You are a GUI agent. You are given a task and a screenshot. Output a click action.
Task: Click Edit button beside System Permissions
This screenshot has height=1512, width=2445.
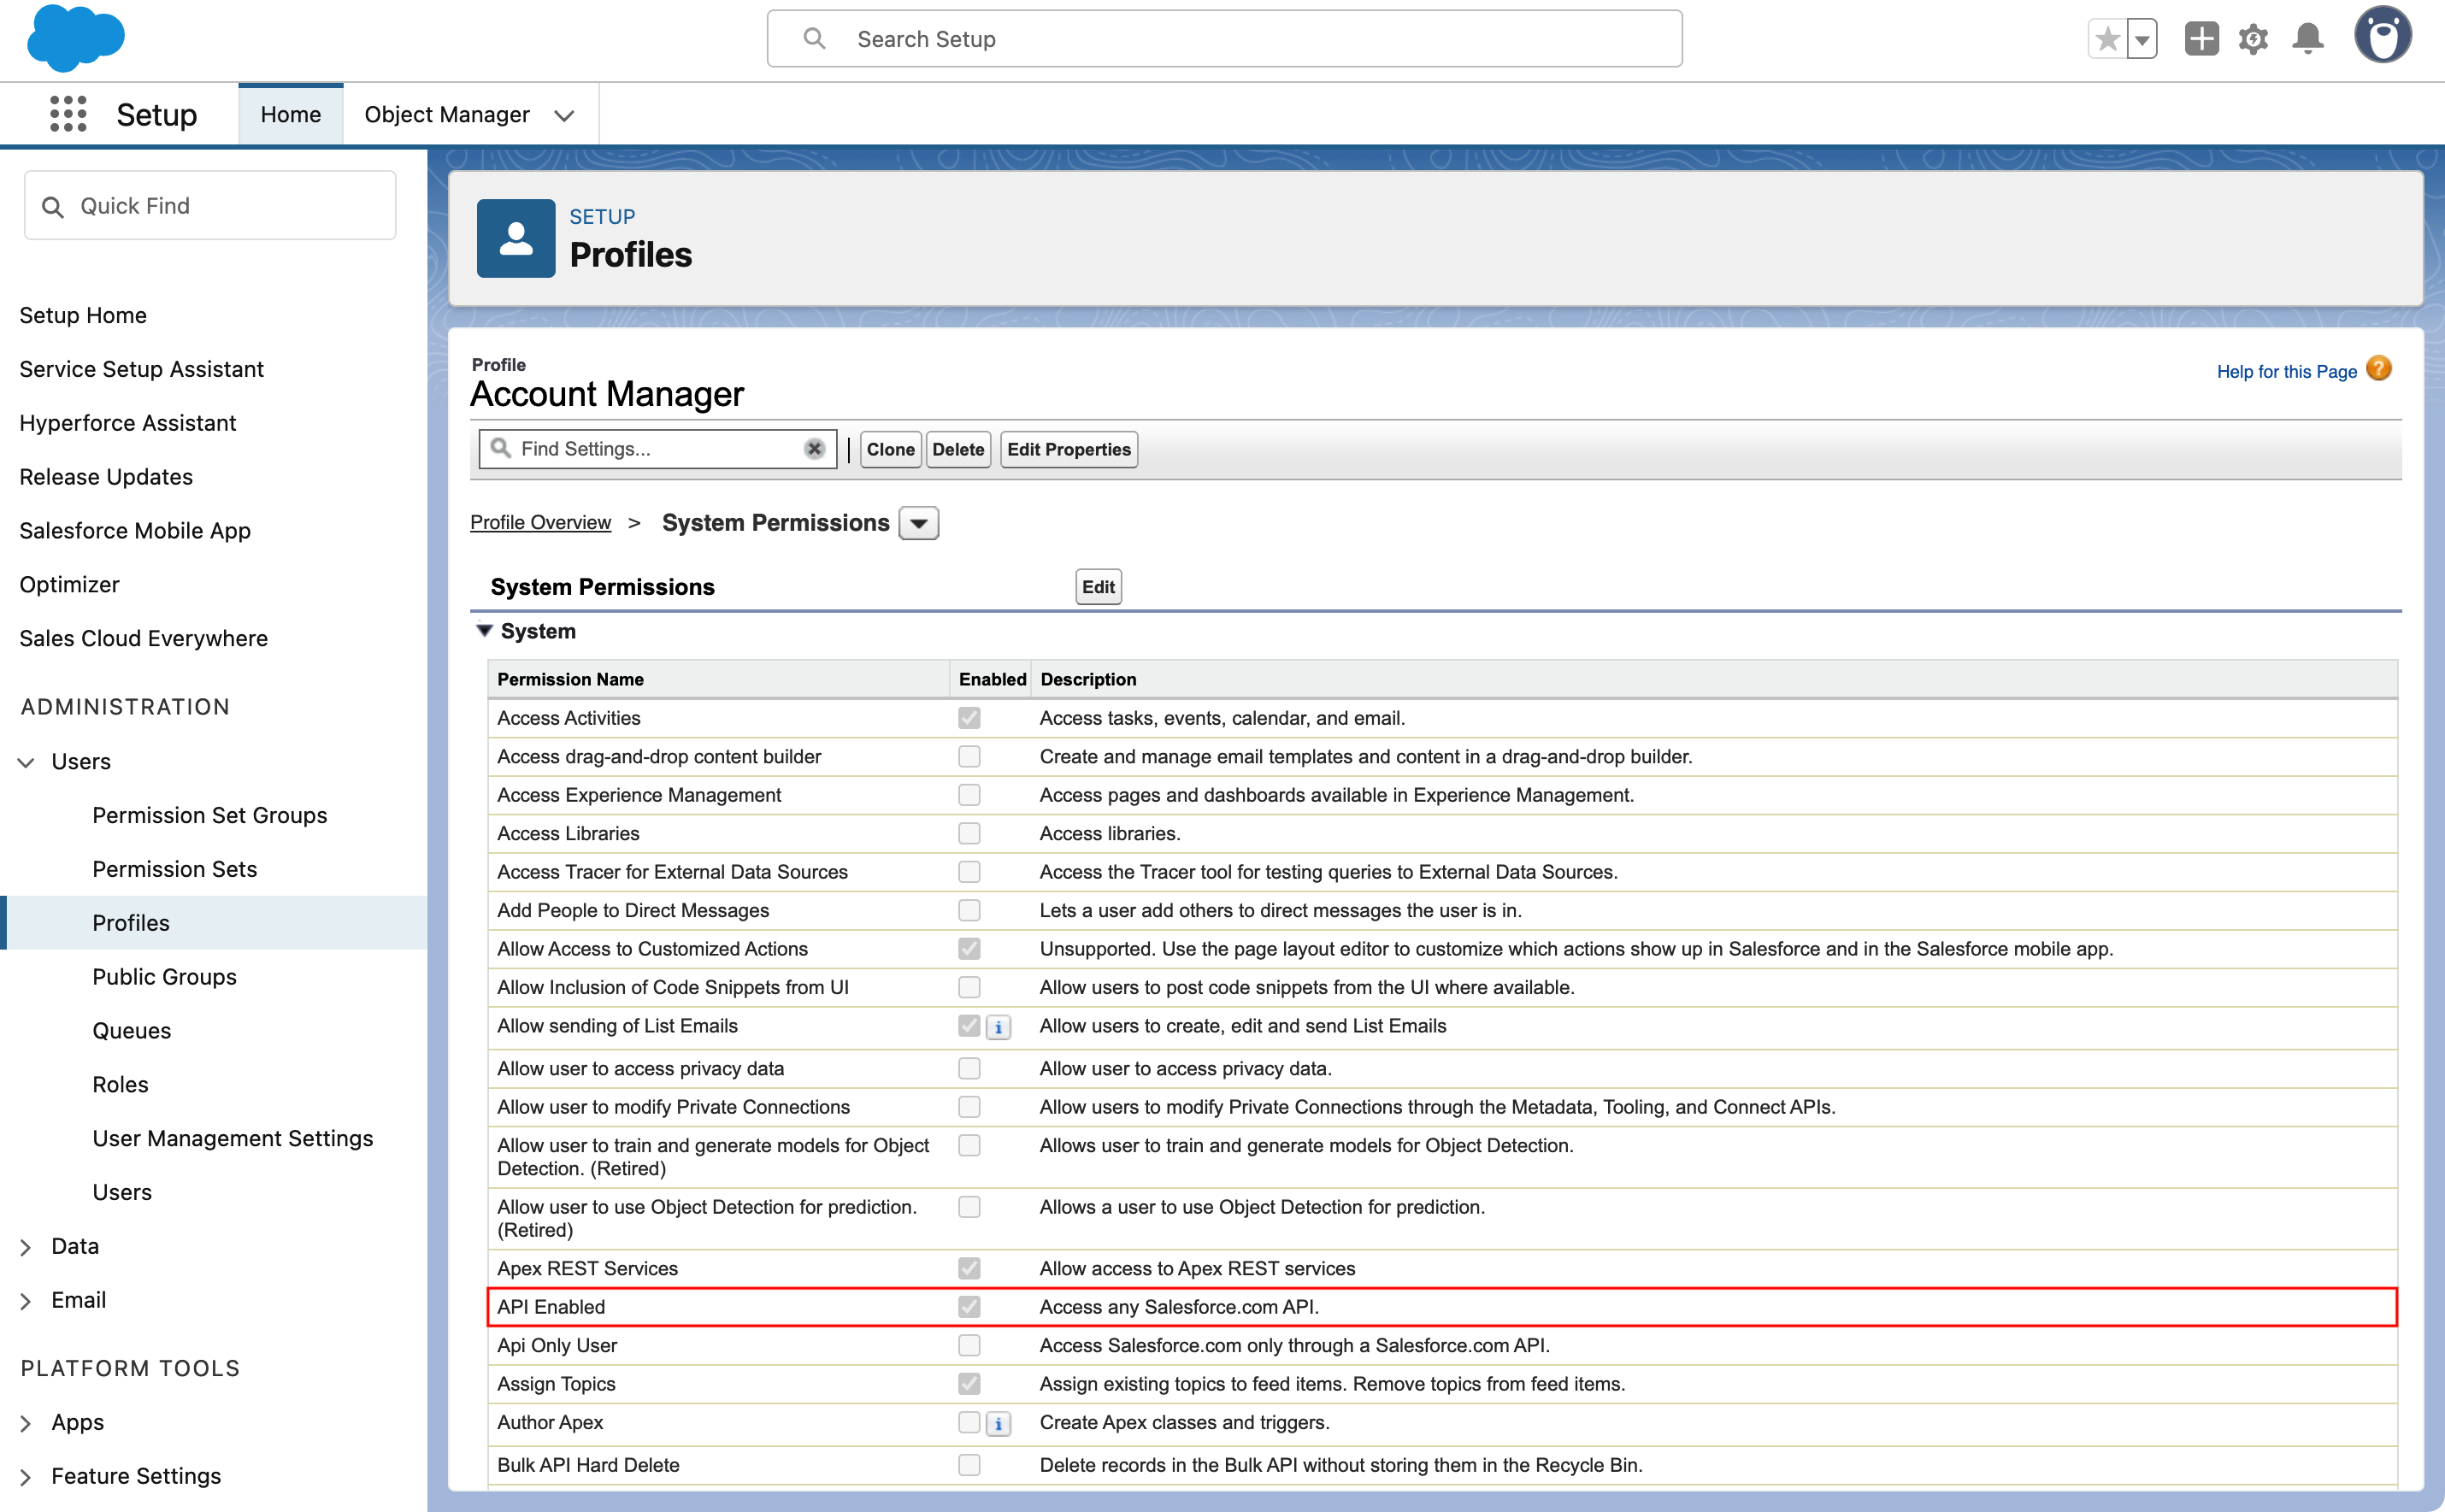click(x=1098, y=587)
